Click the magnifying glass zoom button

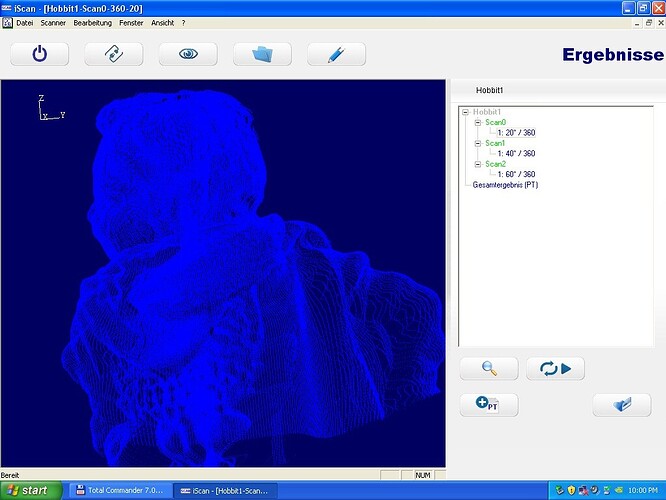click(489, 368)
